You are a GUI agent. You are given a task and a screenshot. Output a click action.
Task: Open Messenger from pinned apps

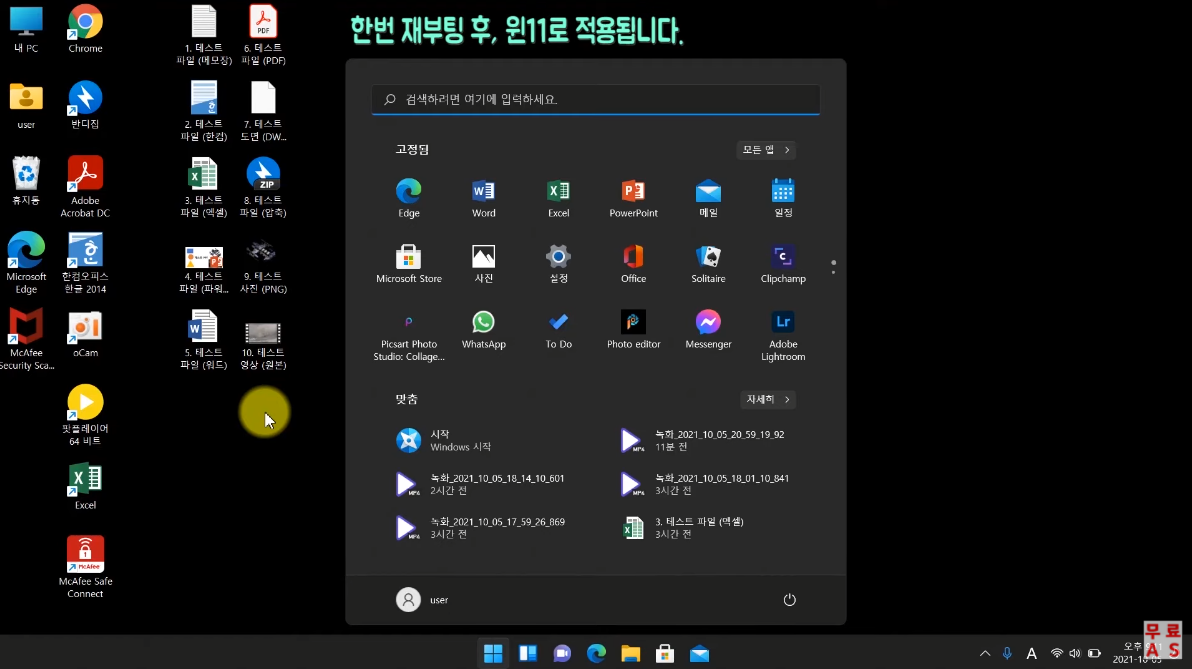(708, 329)
